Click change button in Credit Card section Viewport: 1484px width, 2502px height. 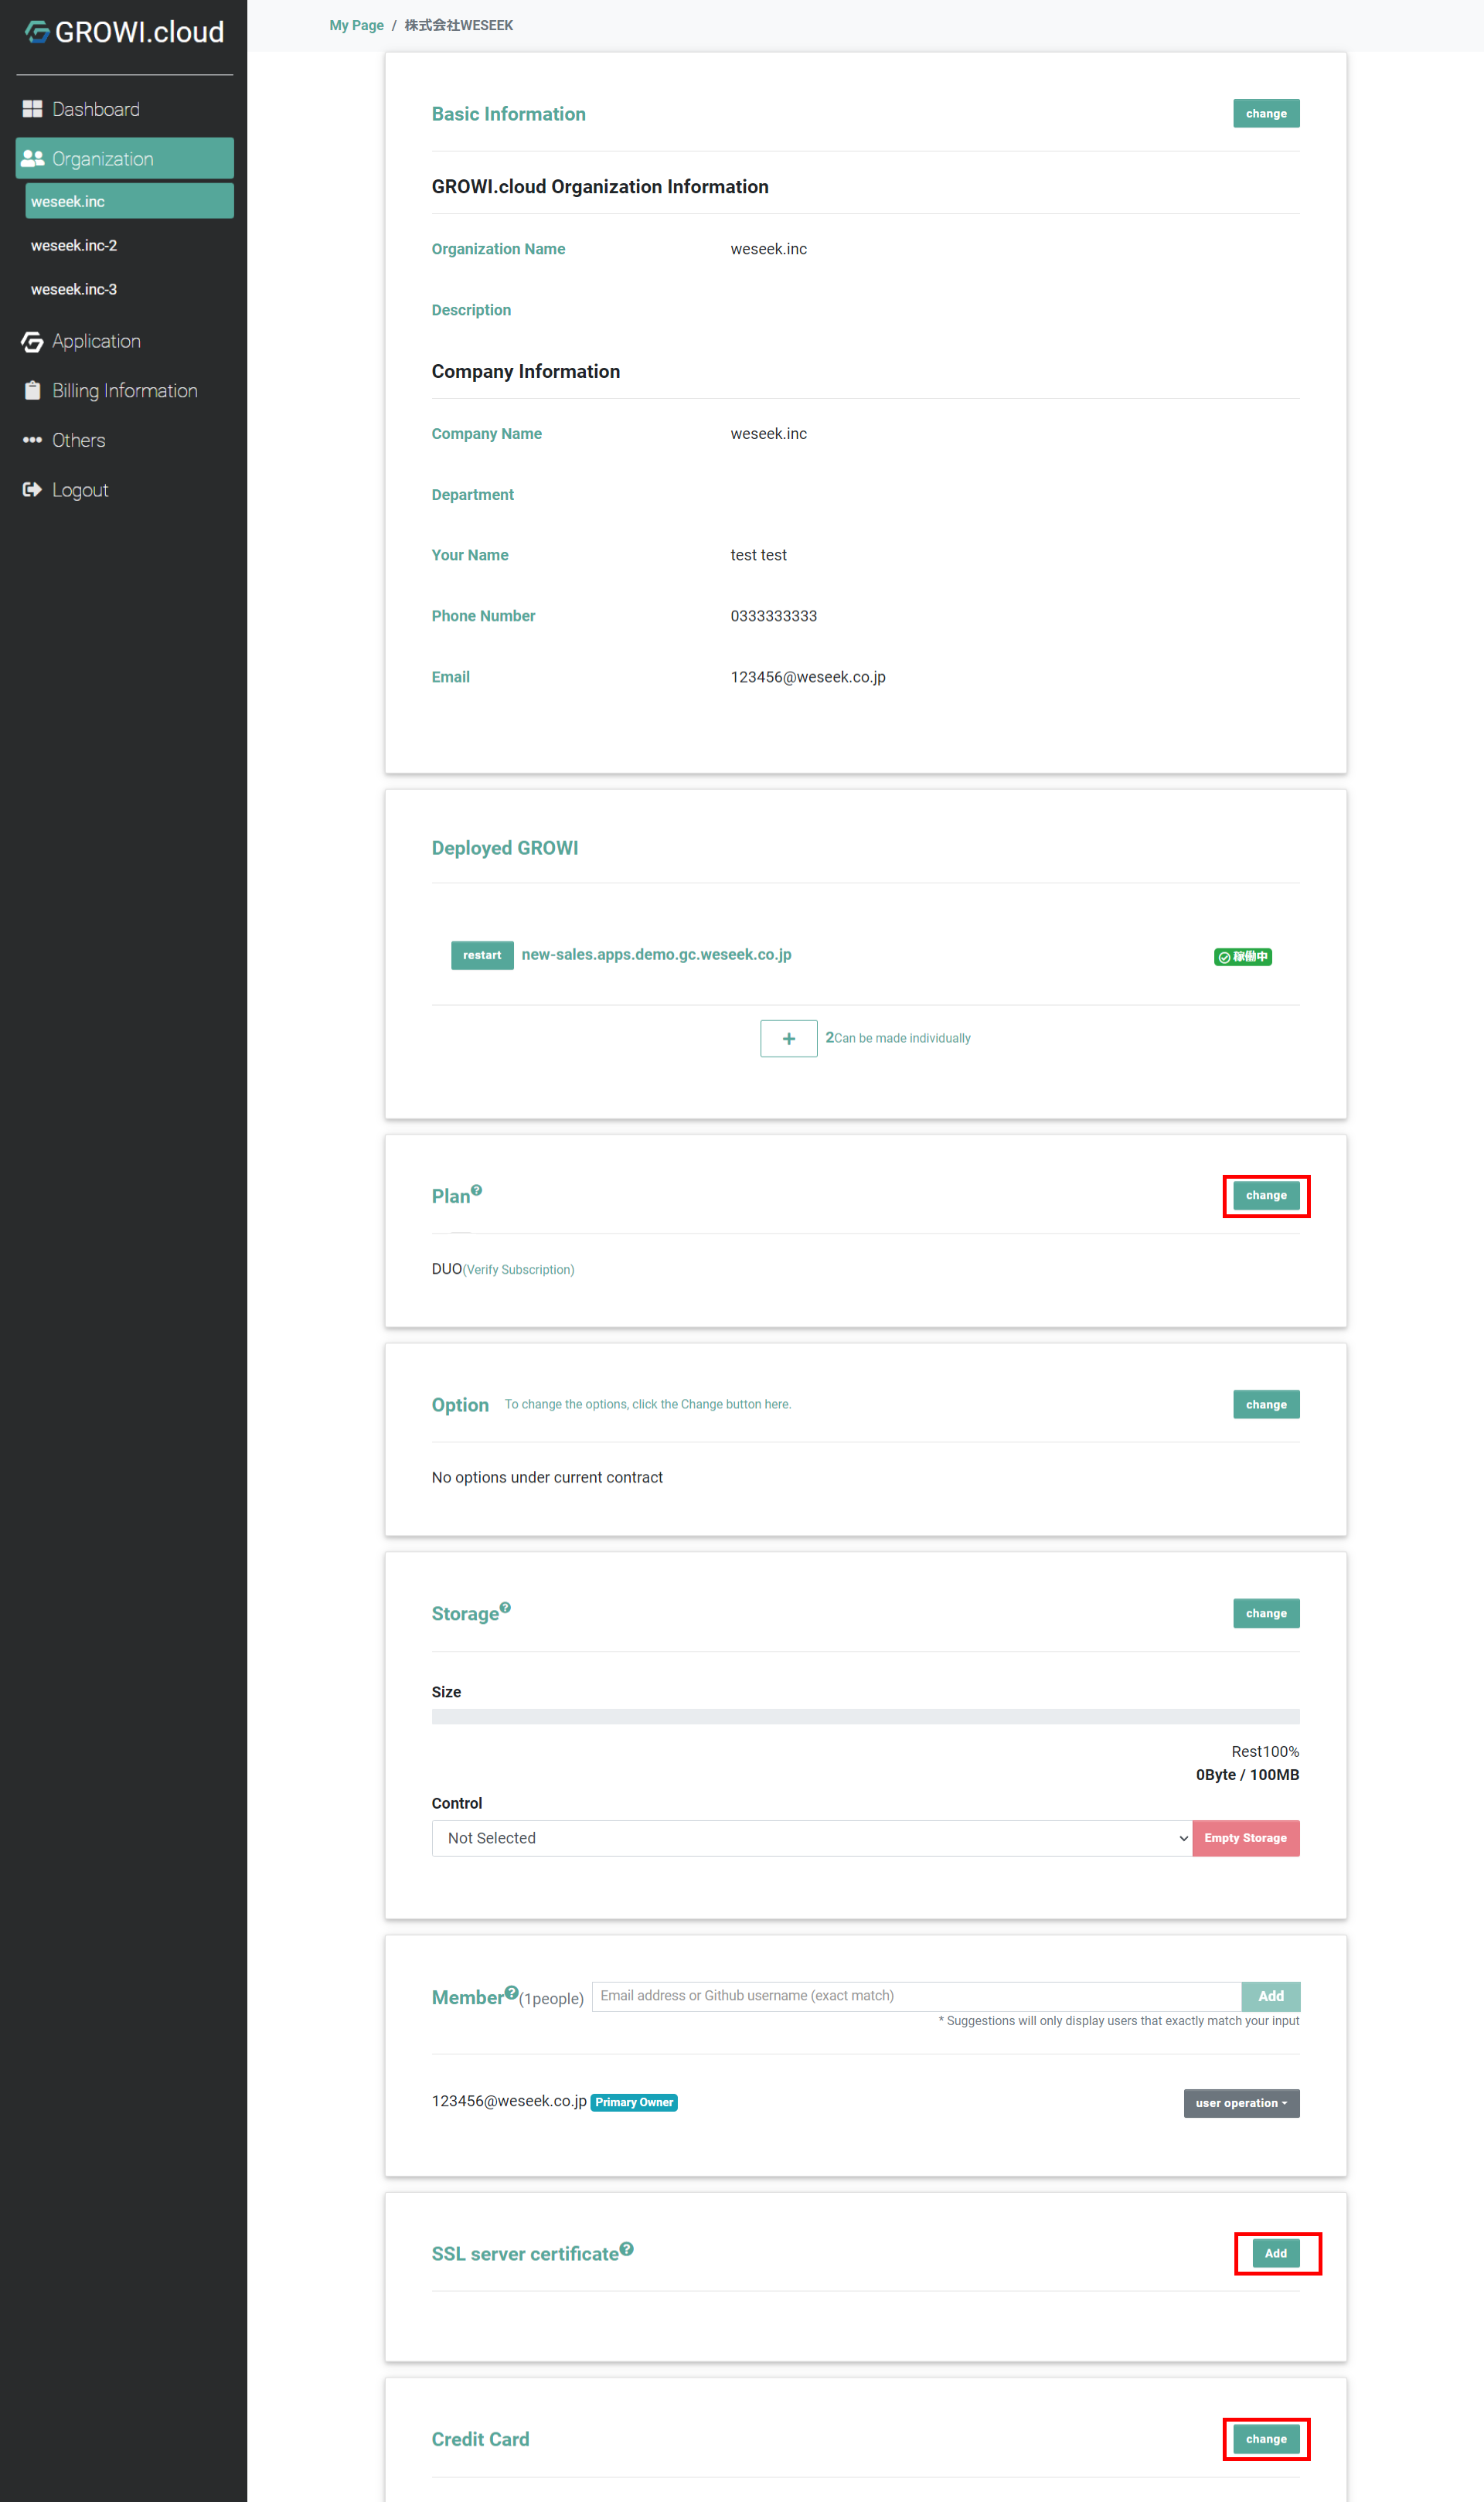coord(1266,2439)
